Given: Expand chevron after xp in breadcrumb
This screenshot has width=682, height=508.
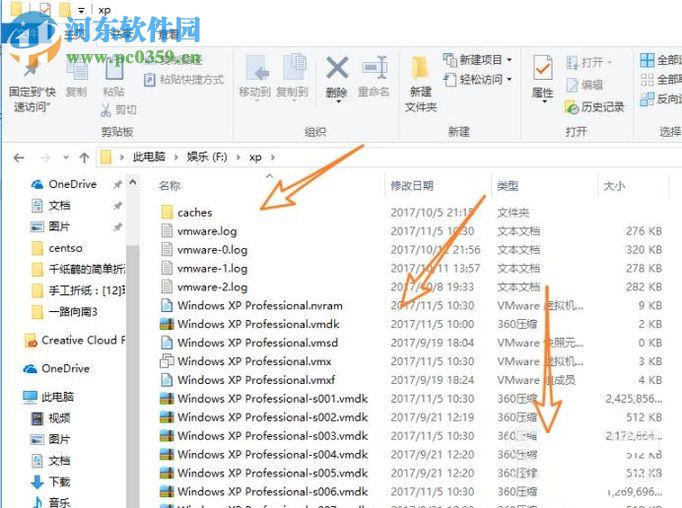Looking at the screenshot, I should tap(273, 157).
